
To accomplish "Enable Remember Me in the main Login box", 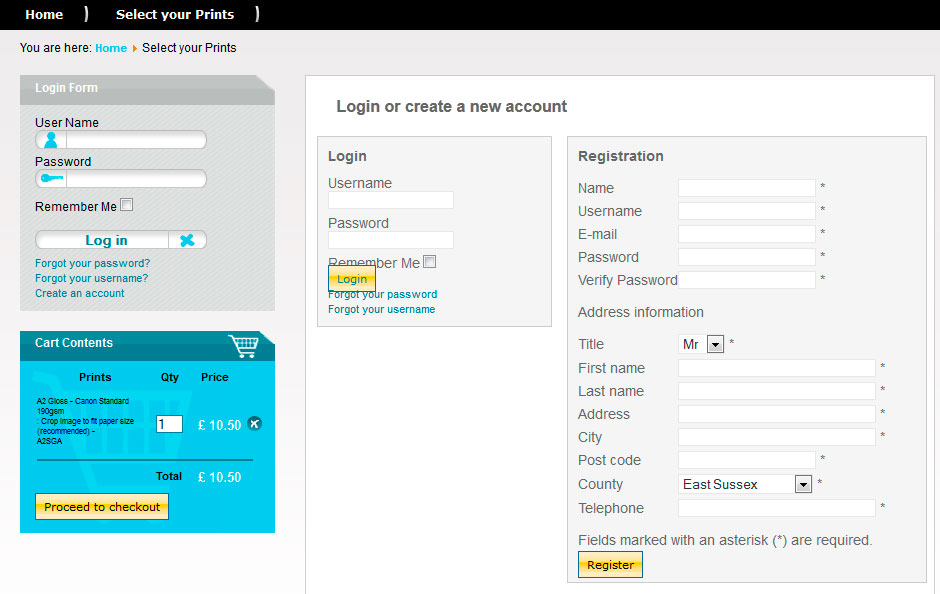I will coord(429,261).
